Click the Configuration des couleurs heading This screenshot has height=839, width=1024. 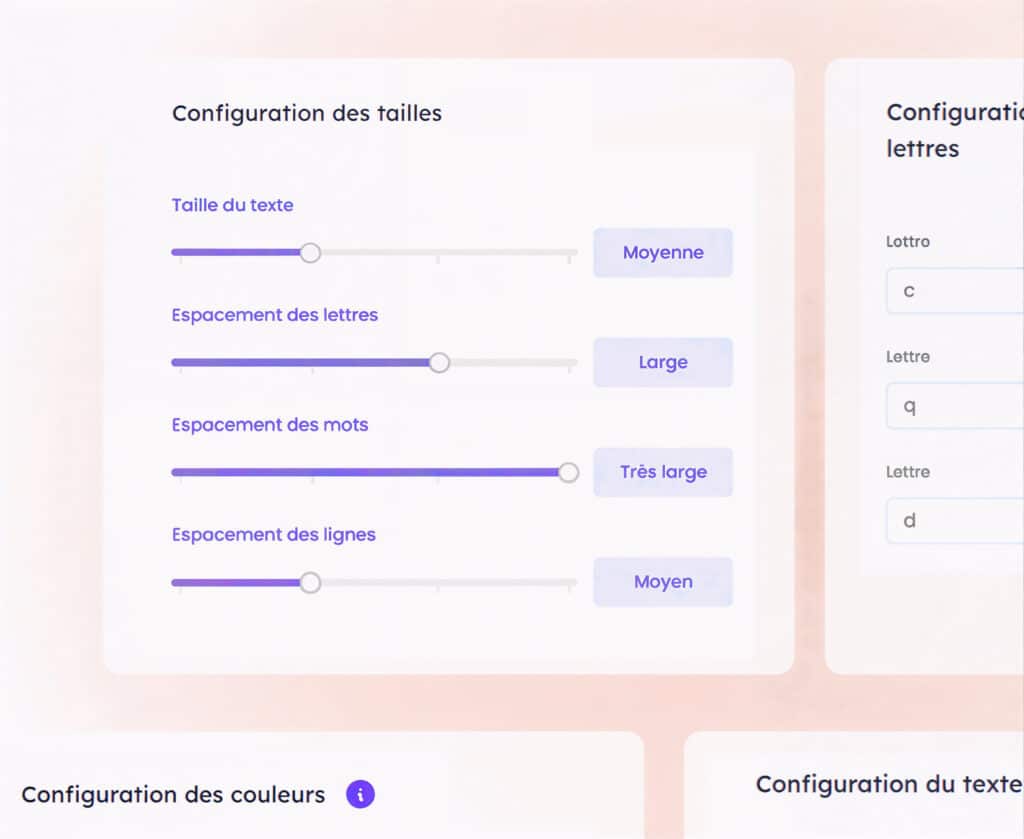coord(173,795)
